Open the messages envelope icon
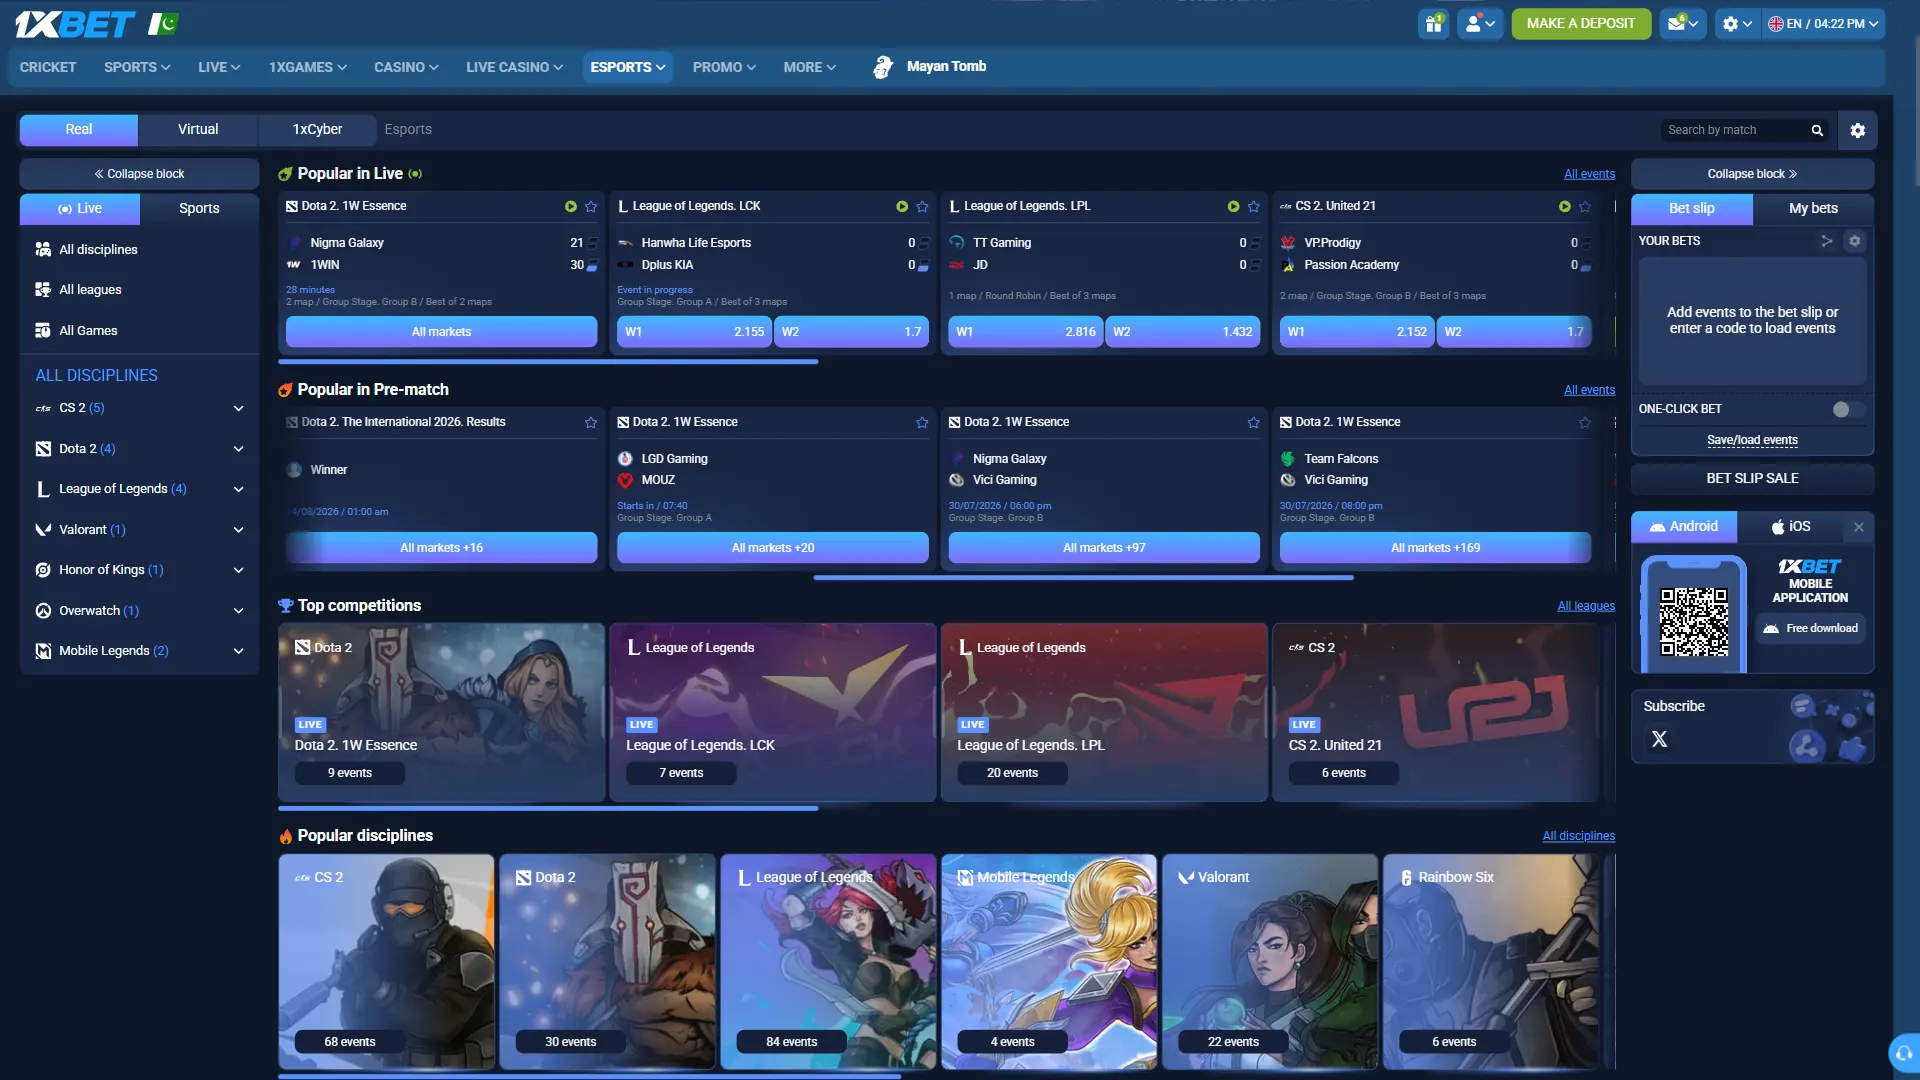Viewport: 1920px width, 1080px height. coord(1683,24)
